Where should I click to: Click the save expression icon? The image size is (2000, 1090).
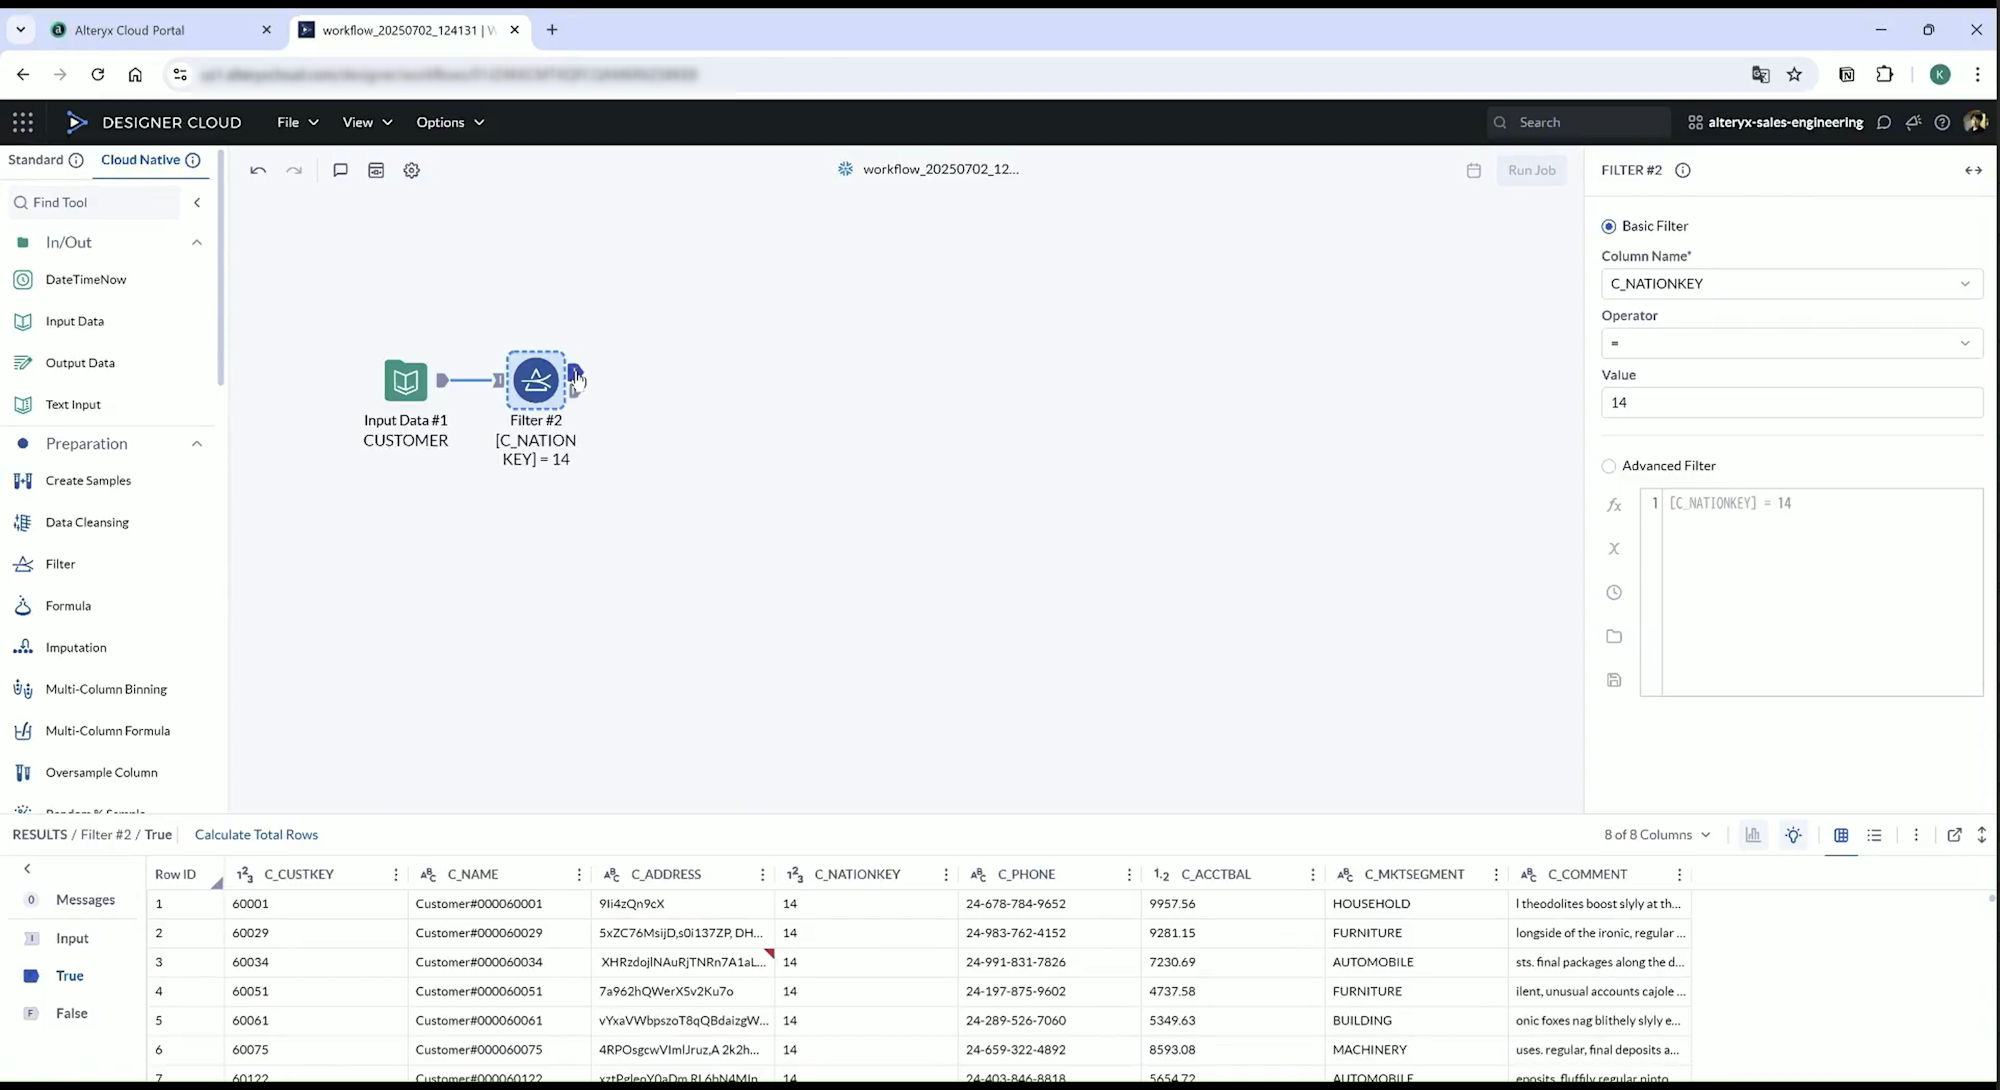tap(1614, 680)
